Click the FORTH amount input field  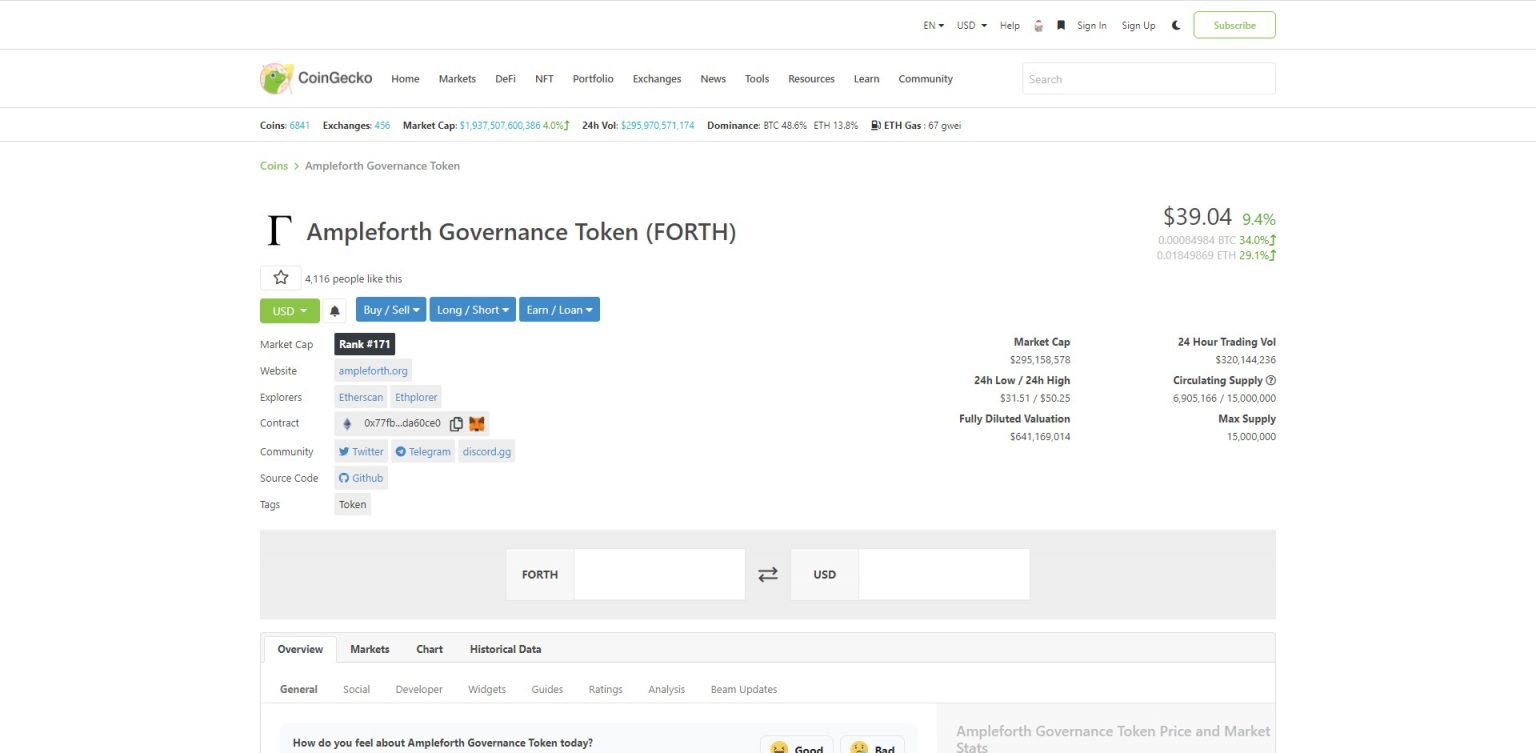[658, 573]
